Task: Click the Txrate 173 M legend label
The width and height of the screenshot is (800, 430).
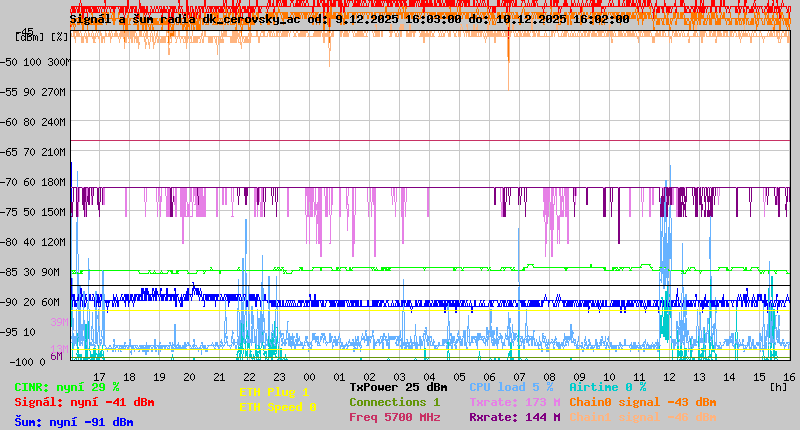Action: 514,402
